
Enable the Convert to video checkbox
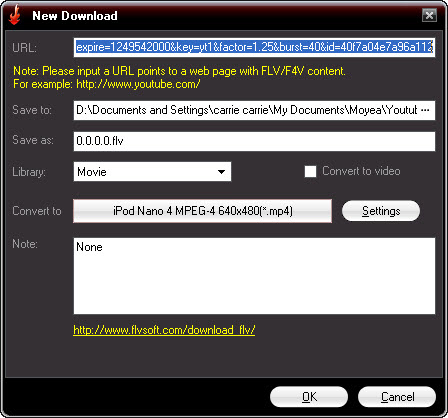310,172
